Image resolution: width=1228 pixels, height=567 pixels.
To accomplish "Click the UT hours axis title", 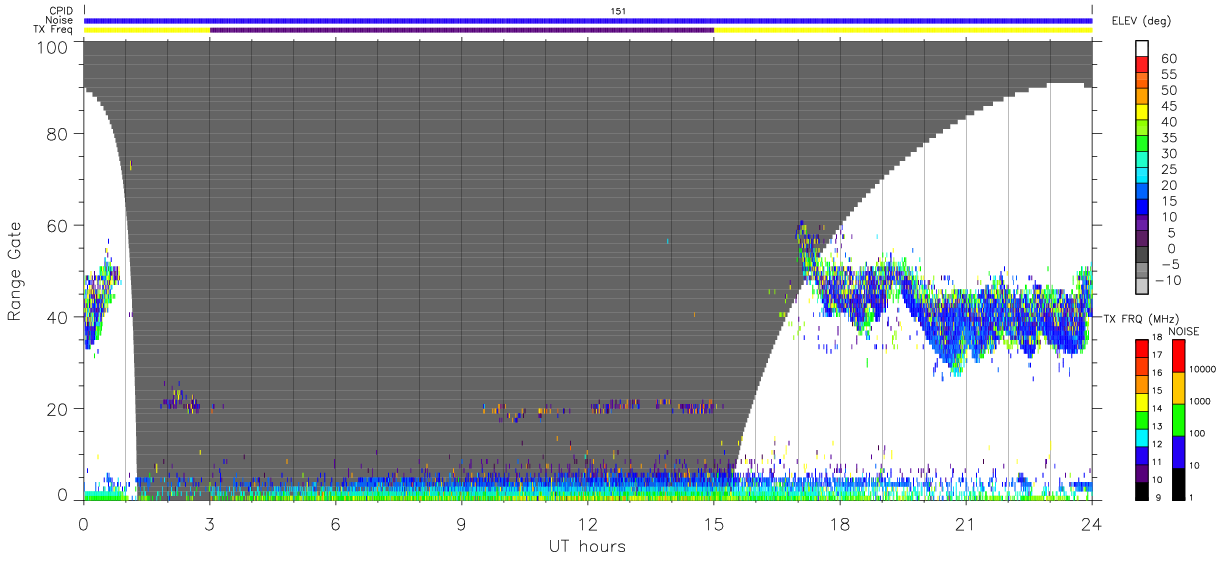I will pos(587,546).
